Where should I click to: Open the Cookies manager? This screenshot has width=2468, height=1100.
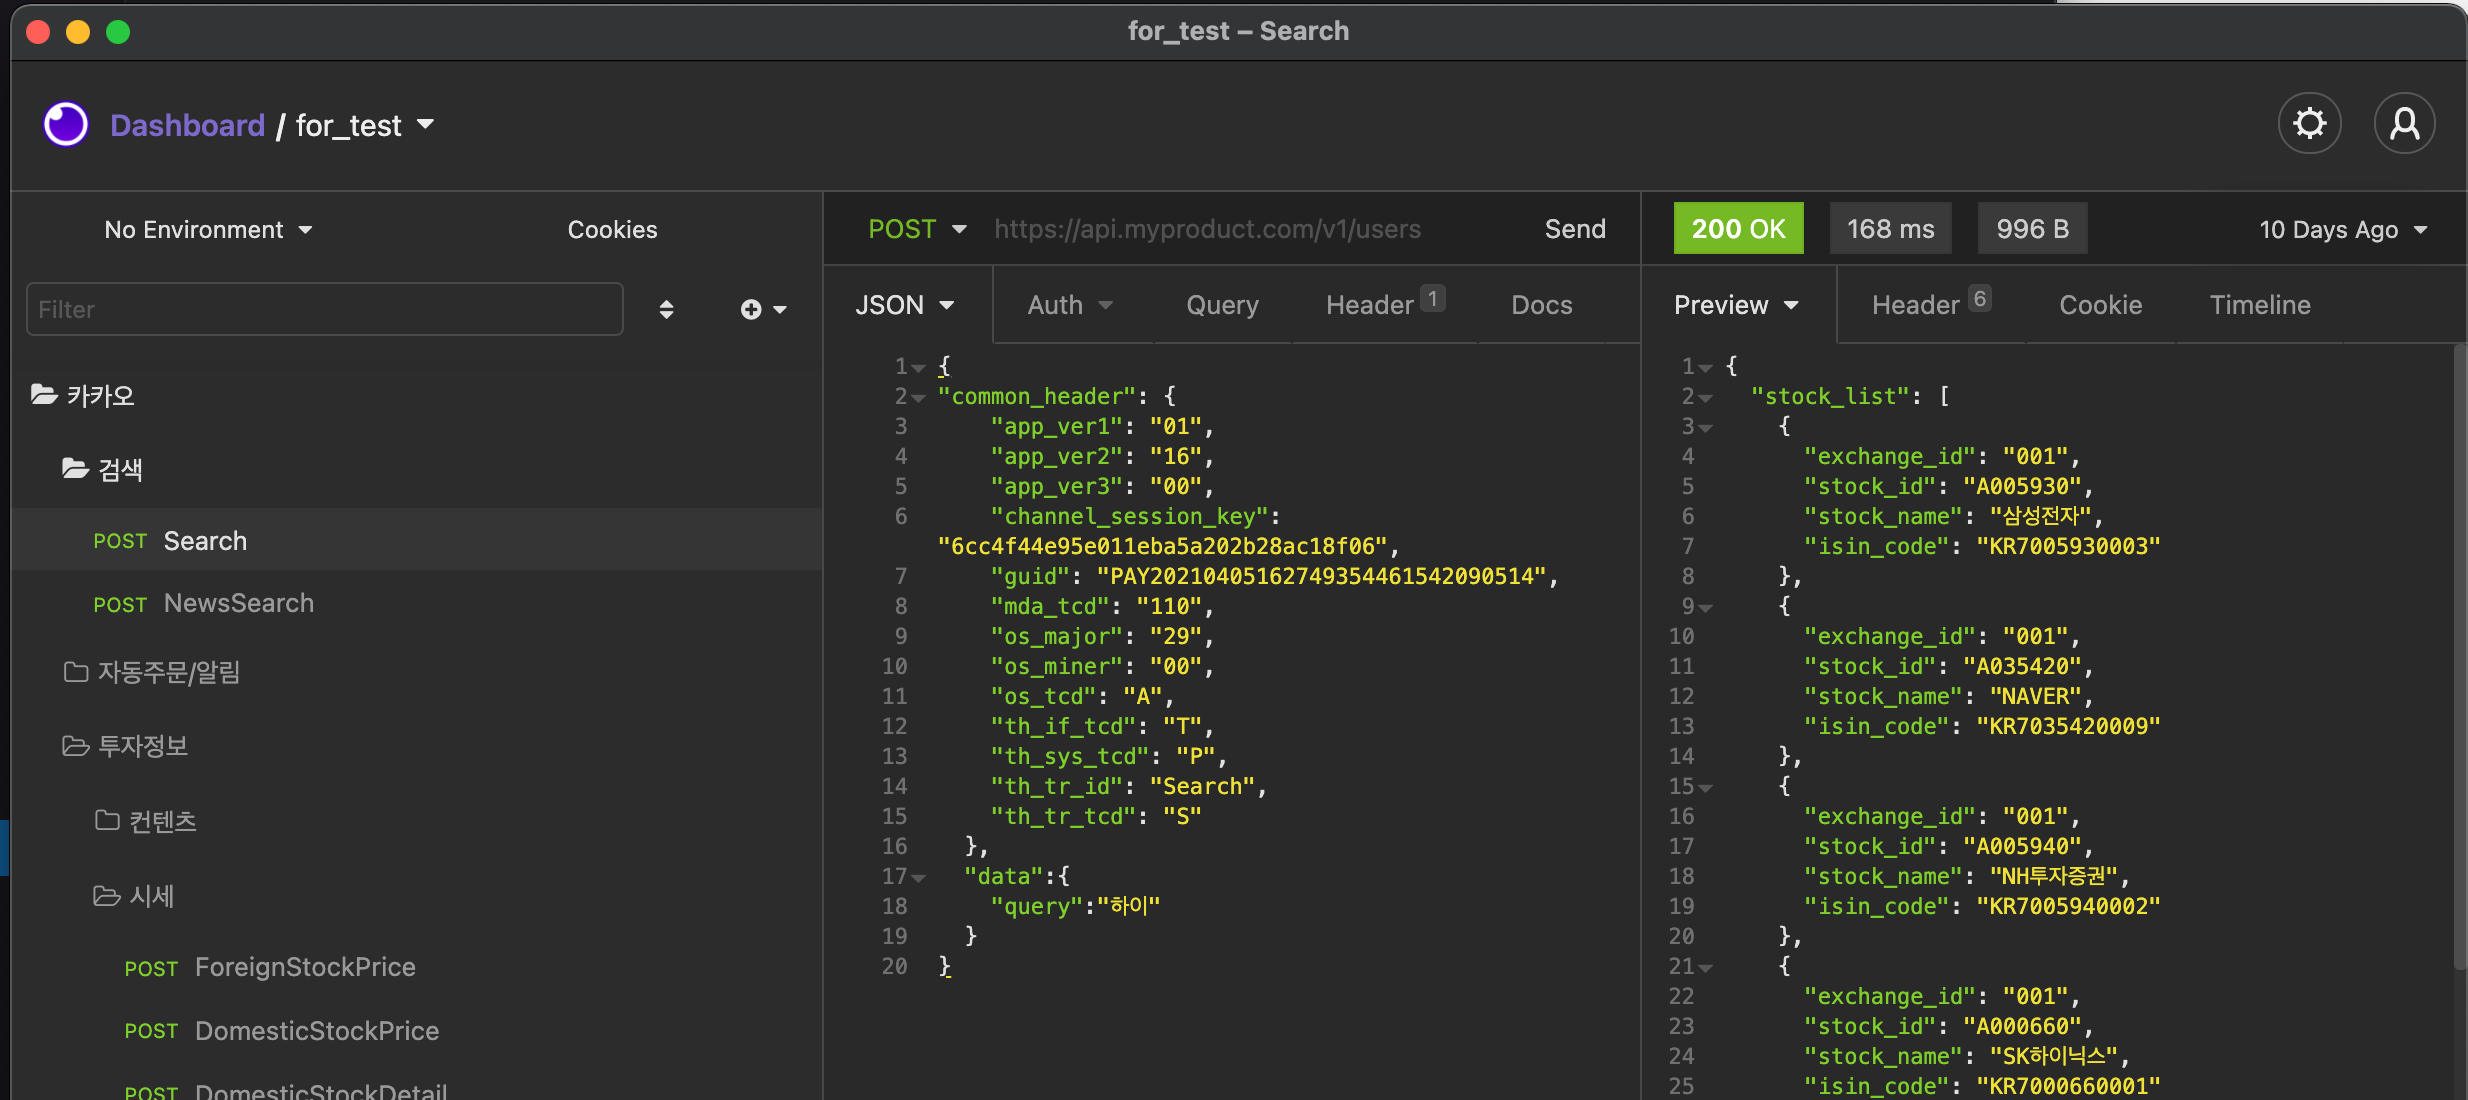click(612, 230)
